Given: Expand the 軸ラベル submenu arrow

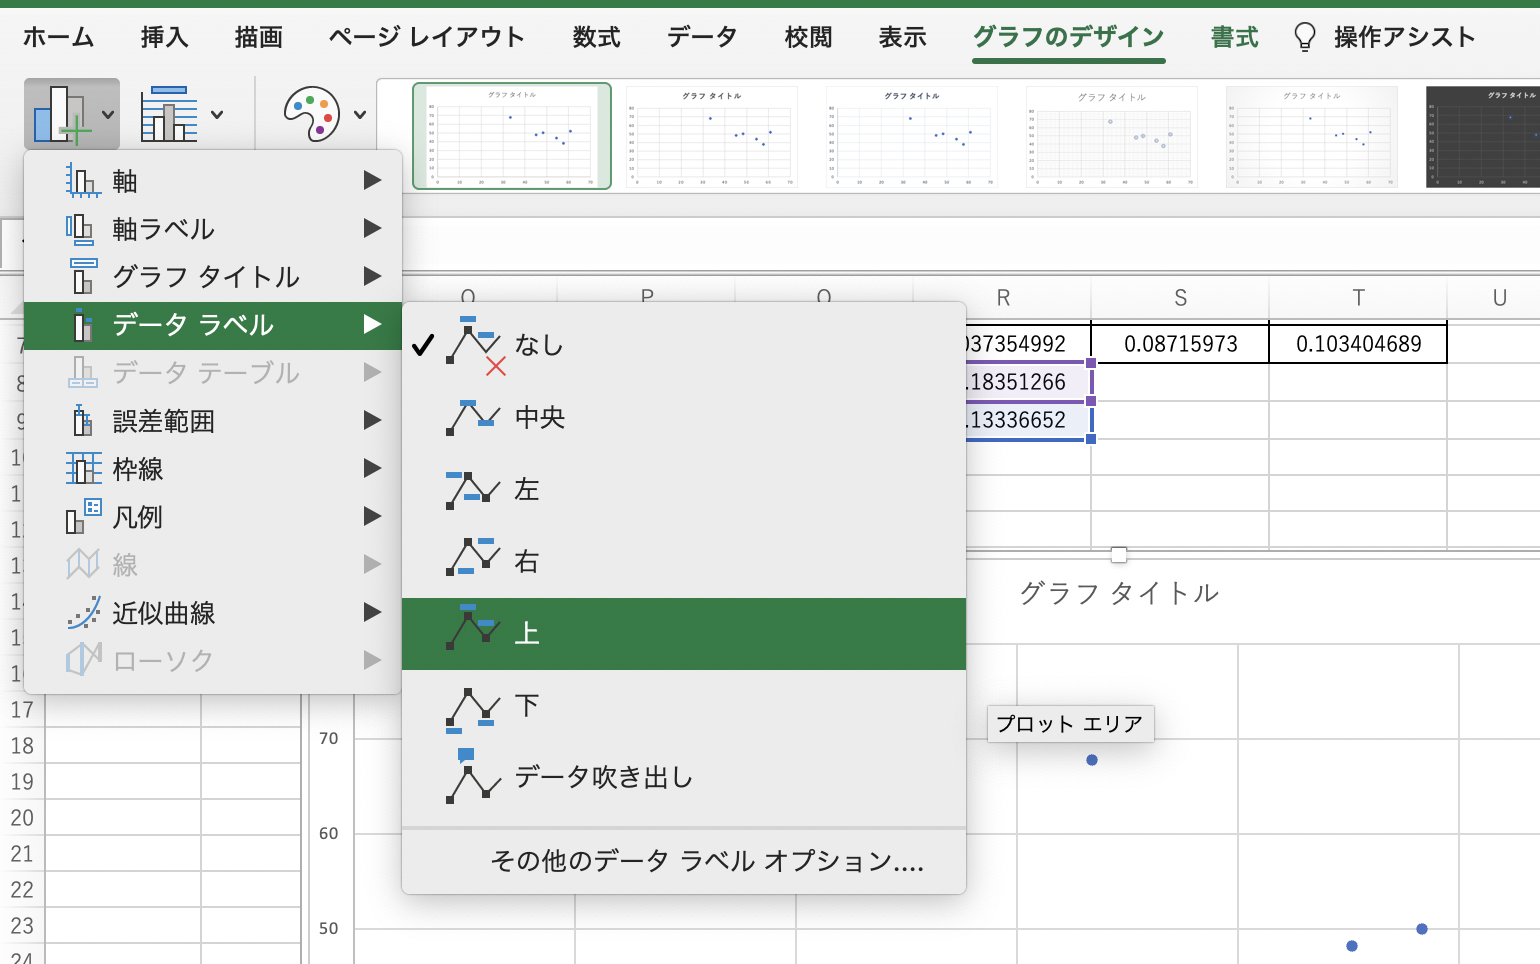Looking at the screenshot, I should coord(372,229).
